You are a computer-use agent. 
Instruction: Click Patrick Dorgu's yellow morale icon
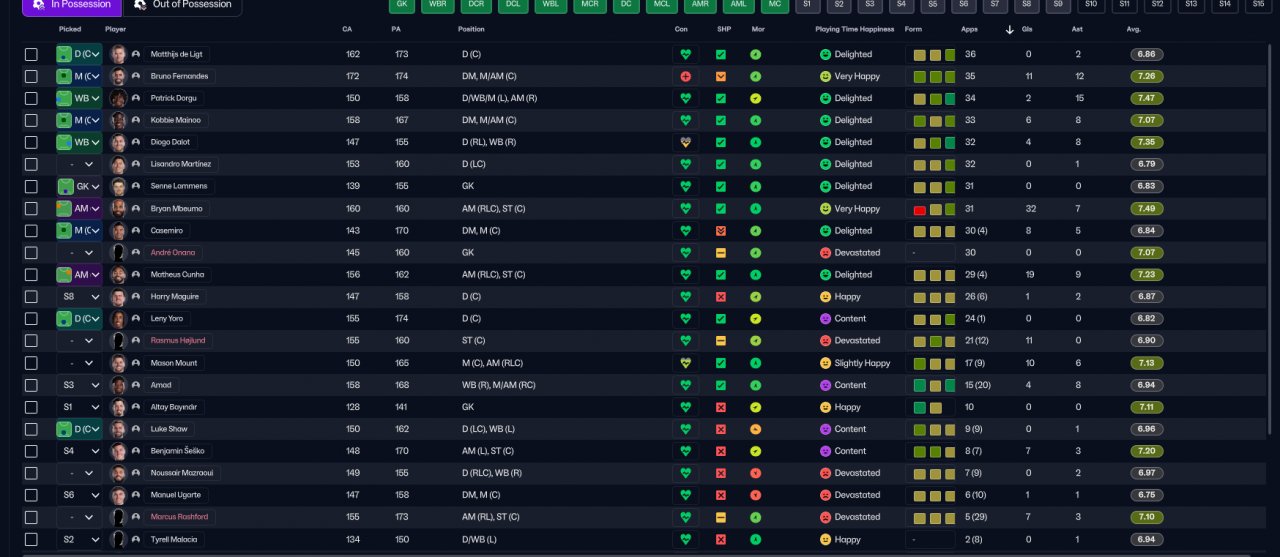tap(756, 98)
